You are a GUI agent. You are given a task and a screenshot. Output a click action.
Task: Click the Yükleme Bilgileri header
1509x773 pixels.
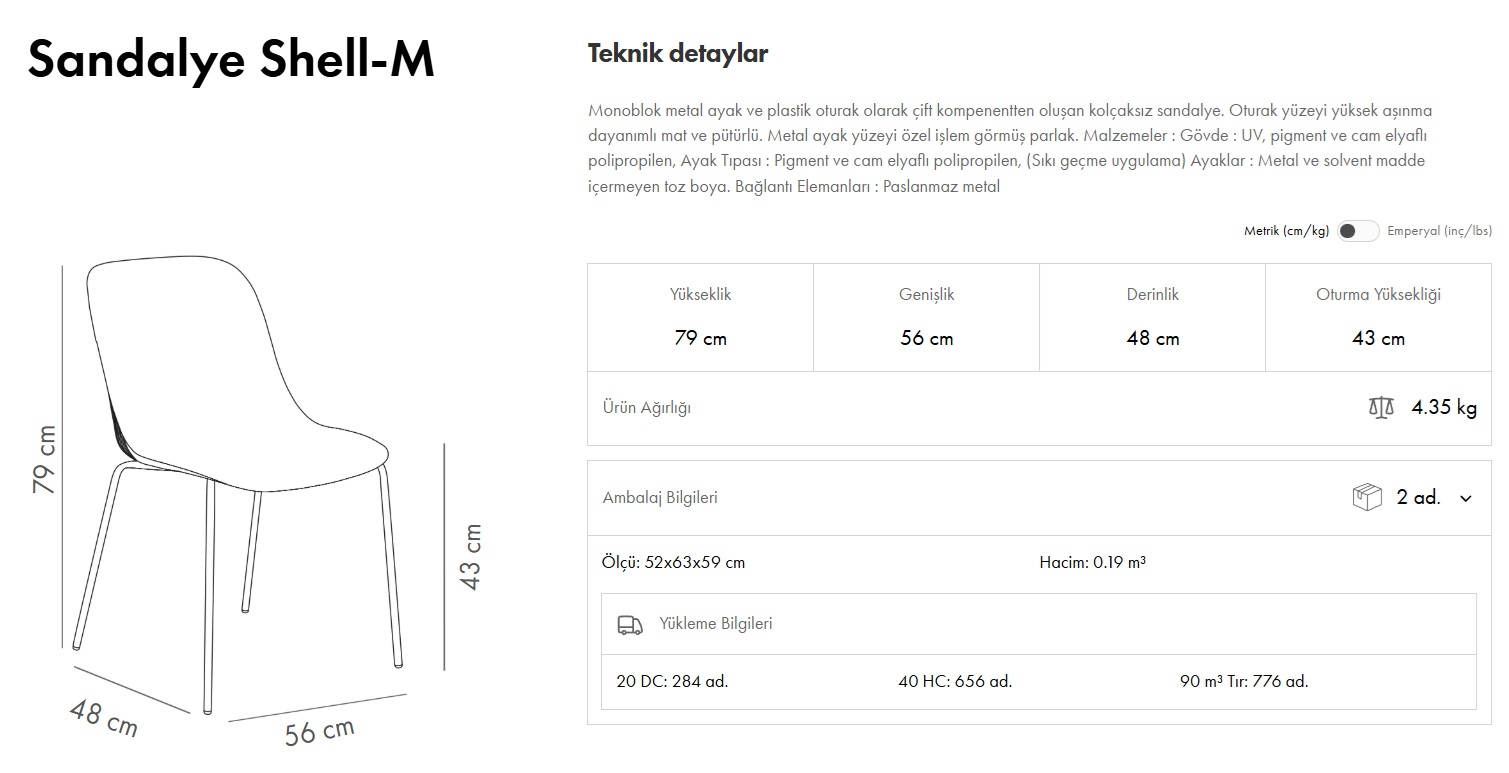(715, 624)
